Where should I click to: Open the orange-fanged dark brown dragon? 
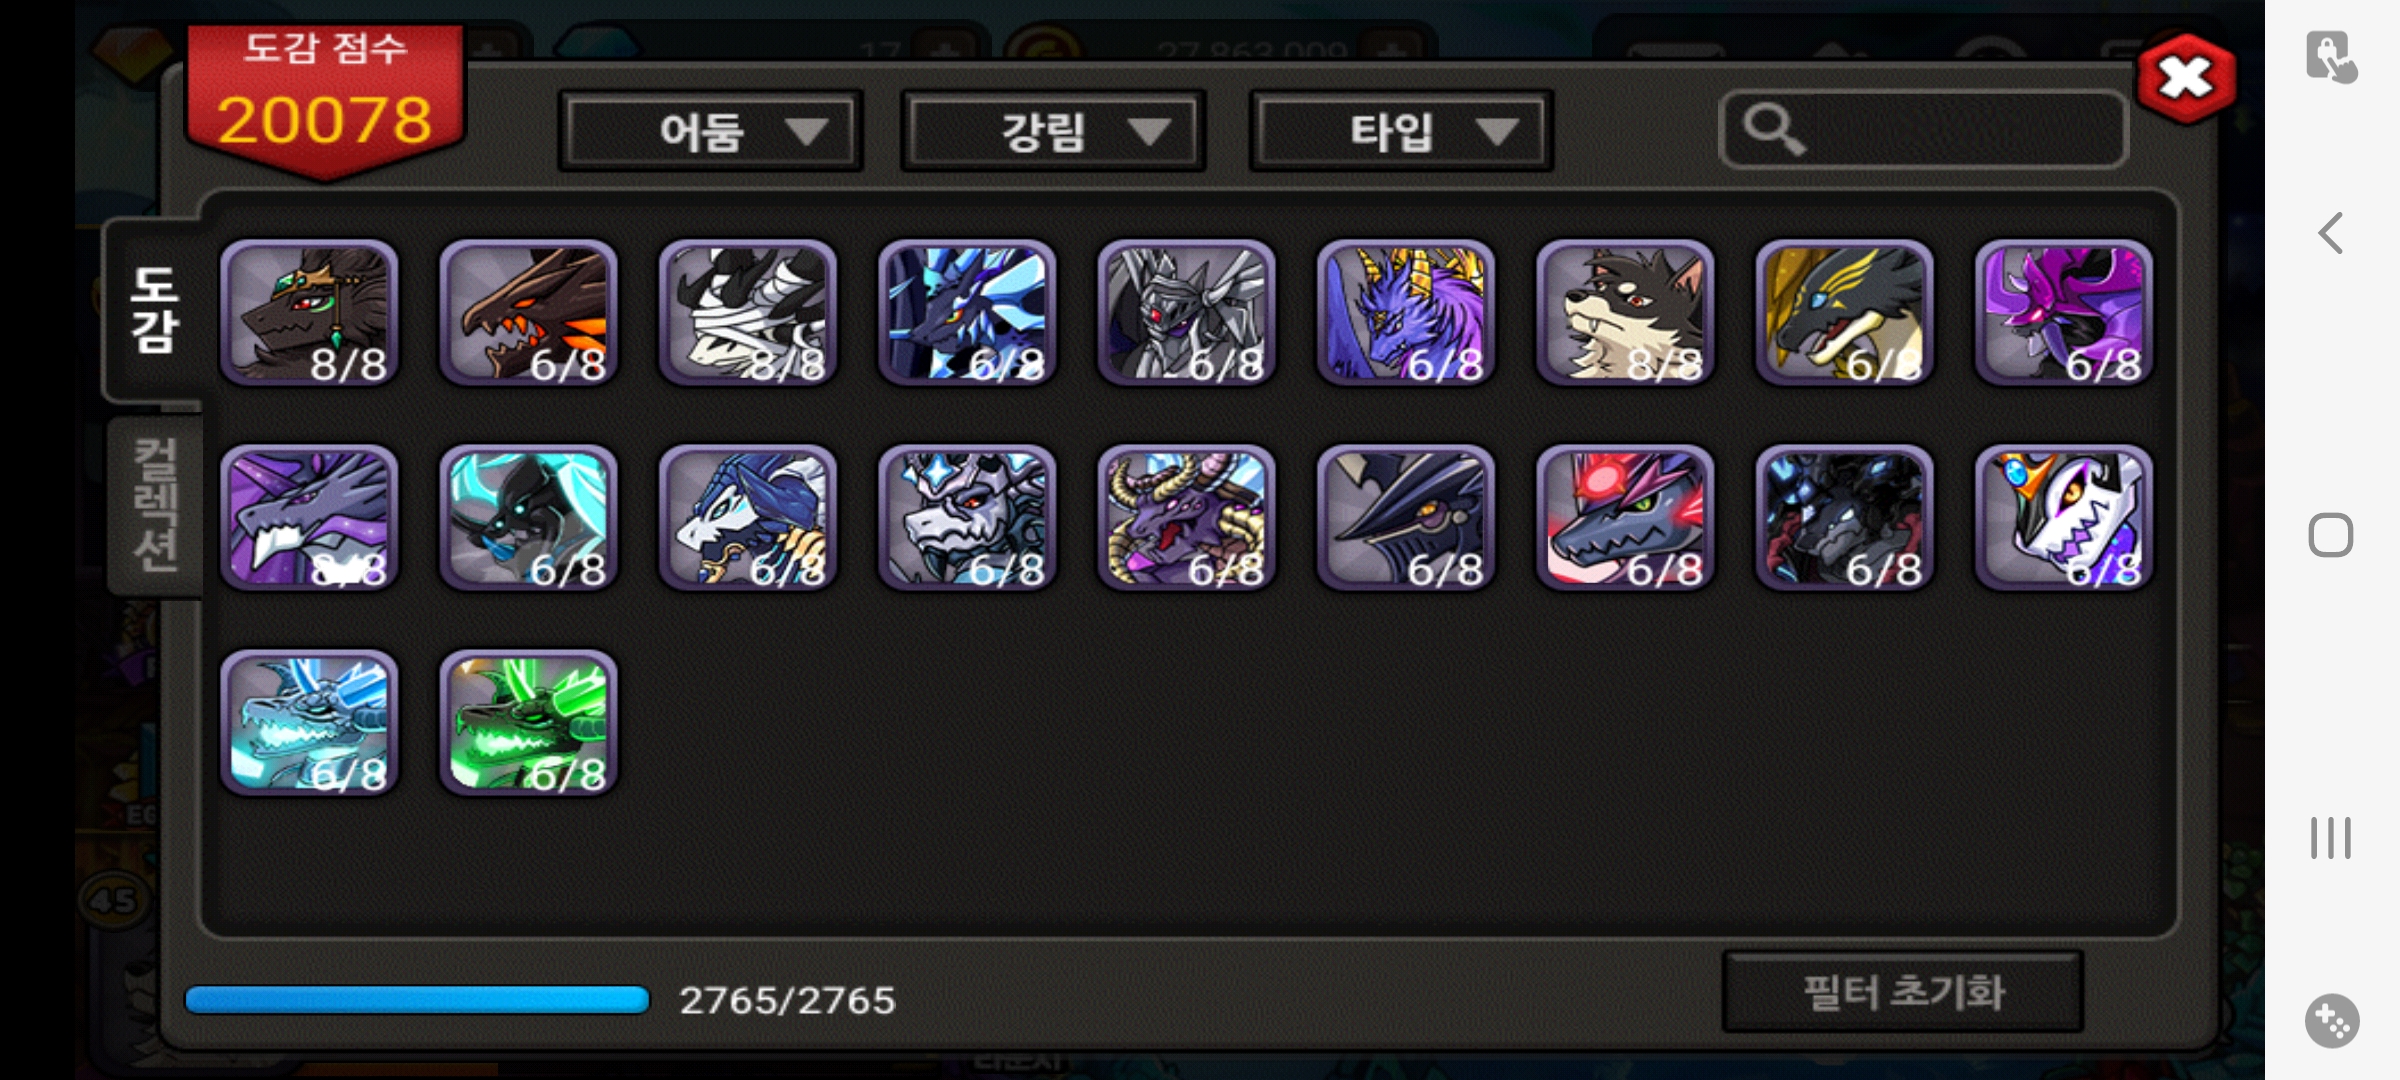528,313
